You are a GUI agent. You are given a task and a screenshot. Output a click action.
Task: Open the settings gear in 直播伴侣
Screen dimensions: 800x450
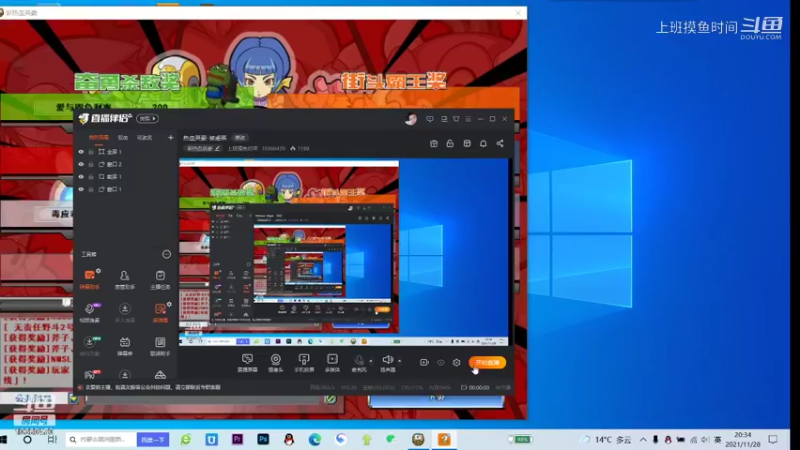pyautogui.click(x=457, y=362)
